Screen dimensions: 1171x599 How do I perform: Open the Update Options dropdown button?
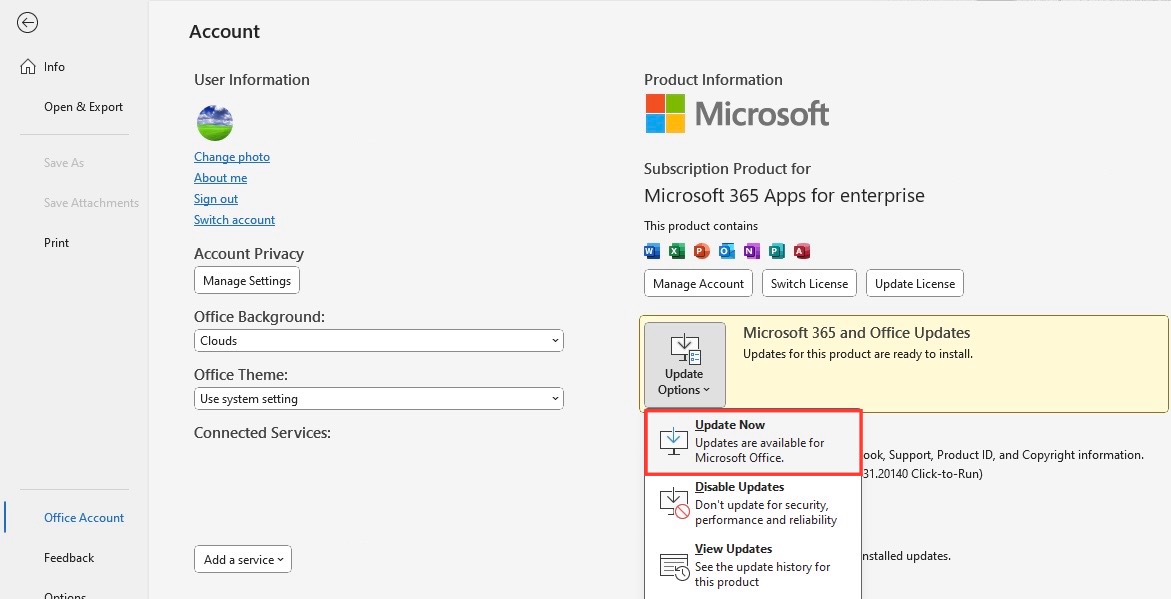[684, 365]
